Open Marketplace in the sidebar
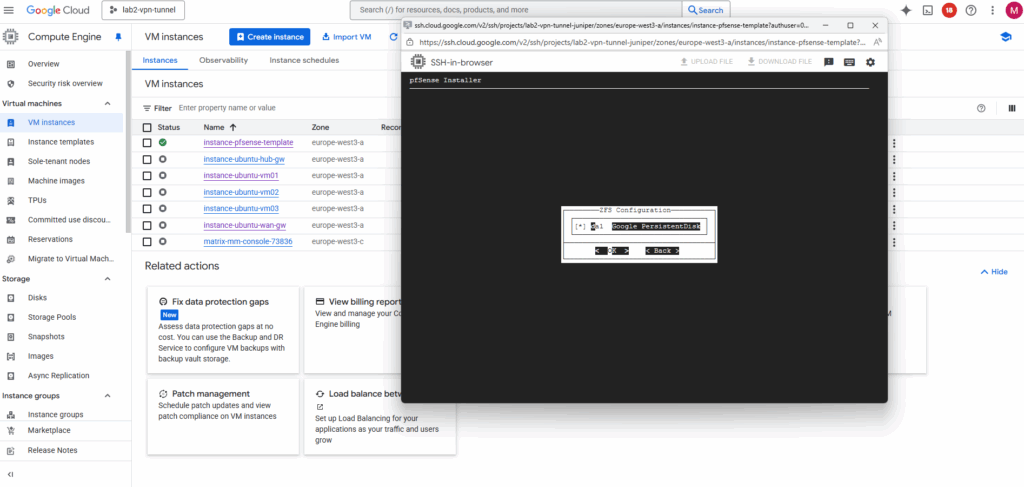The height and width of the screenshot is (487, 1024). coord(49,430)
